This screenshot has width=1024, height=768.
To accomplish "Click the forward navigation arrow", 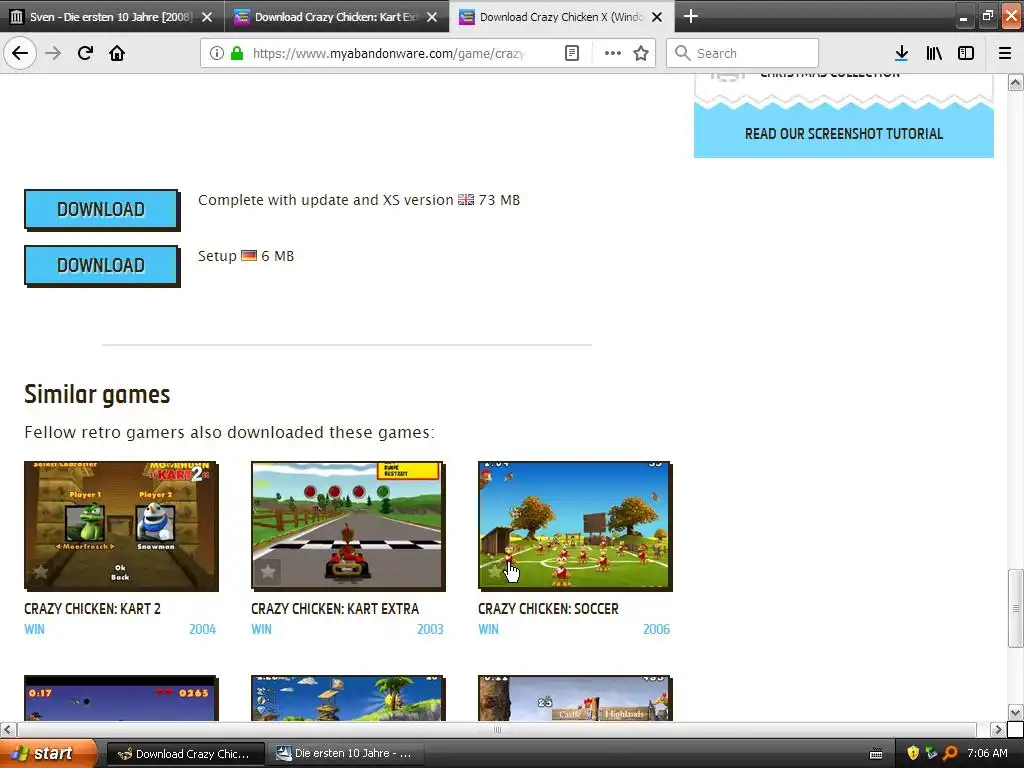I will tap(53, 53).
